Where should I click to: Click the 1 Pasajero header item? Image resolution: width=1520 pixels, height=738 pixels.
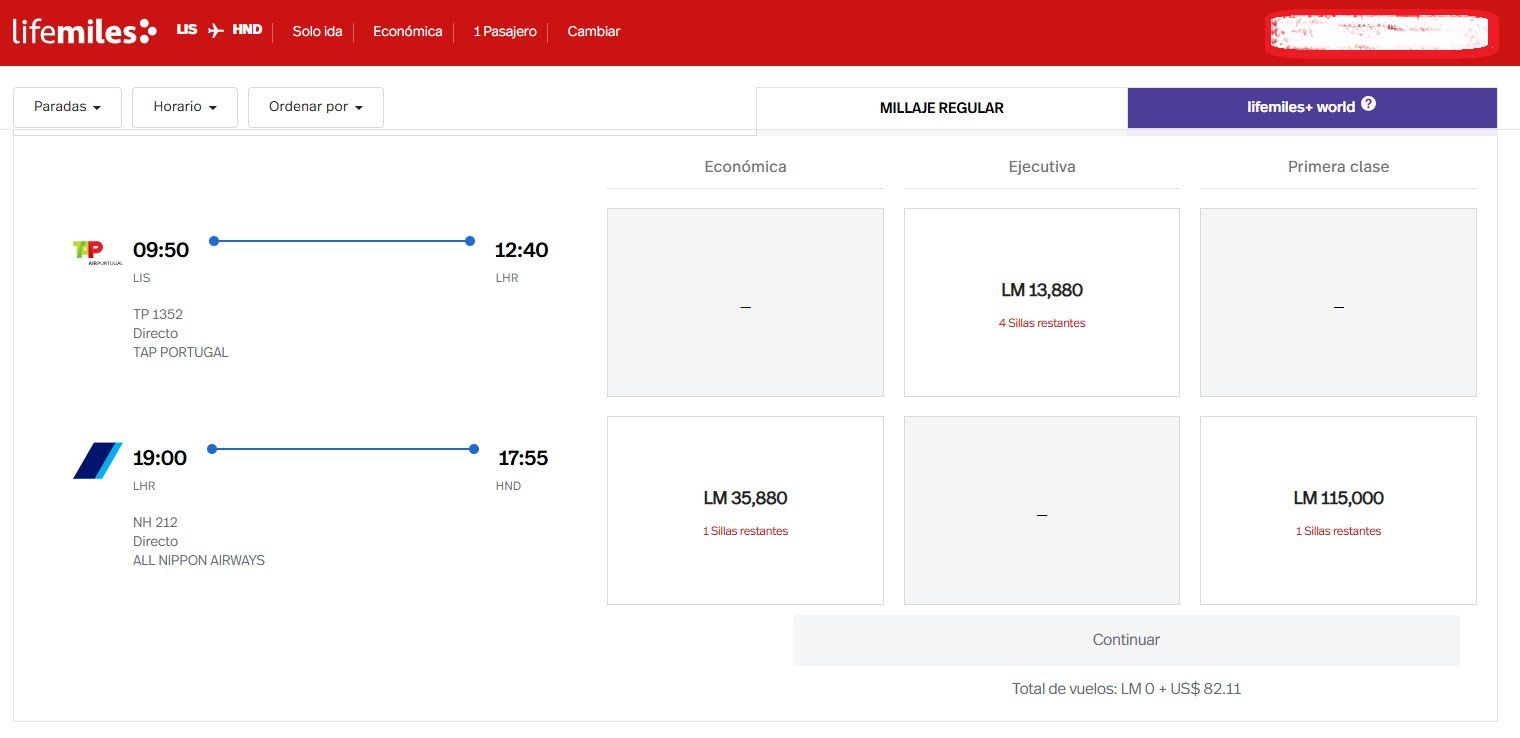(x=504, y=32)
